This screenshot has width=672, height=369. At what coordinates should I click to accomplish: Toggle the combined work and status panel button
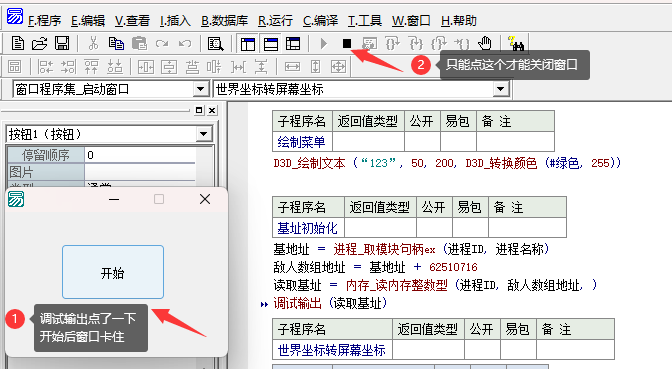coord(293,44)
